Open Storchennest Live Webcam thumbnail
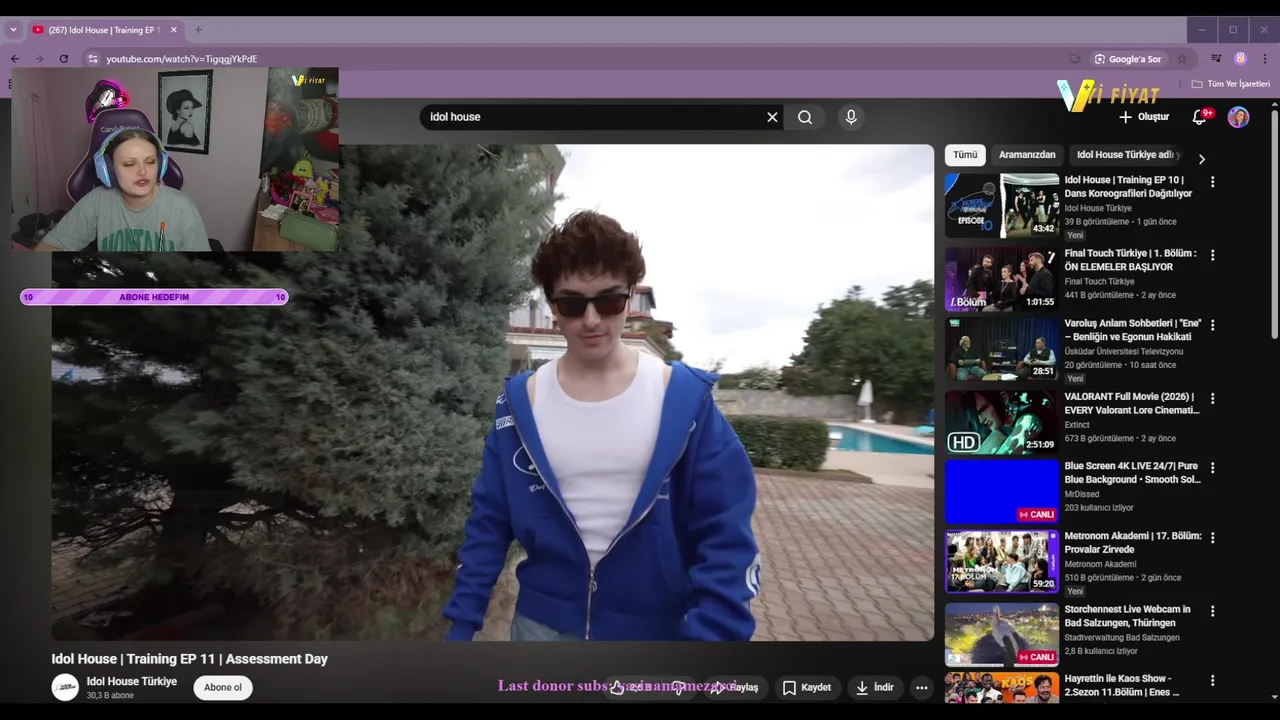Viewport: 1280px width, 720px height. [1002, 634]
